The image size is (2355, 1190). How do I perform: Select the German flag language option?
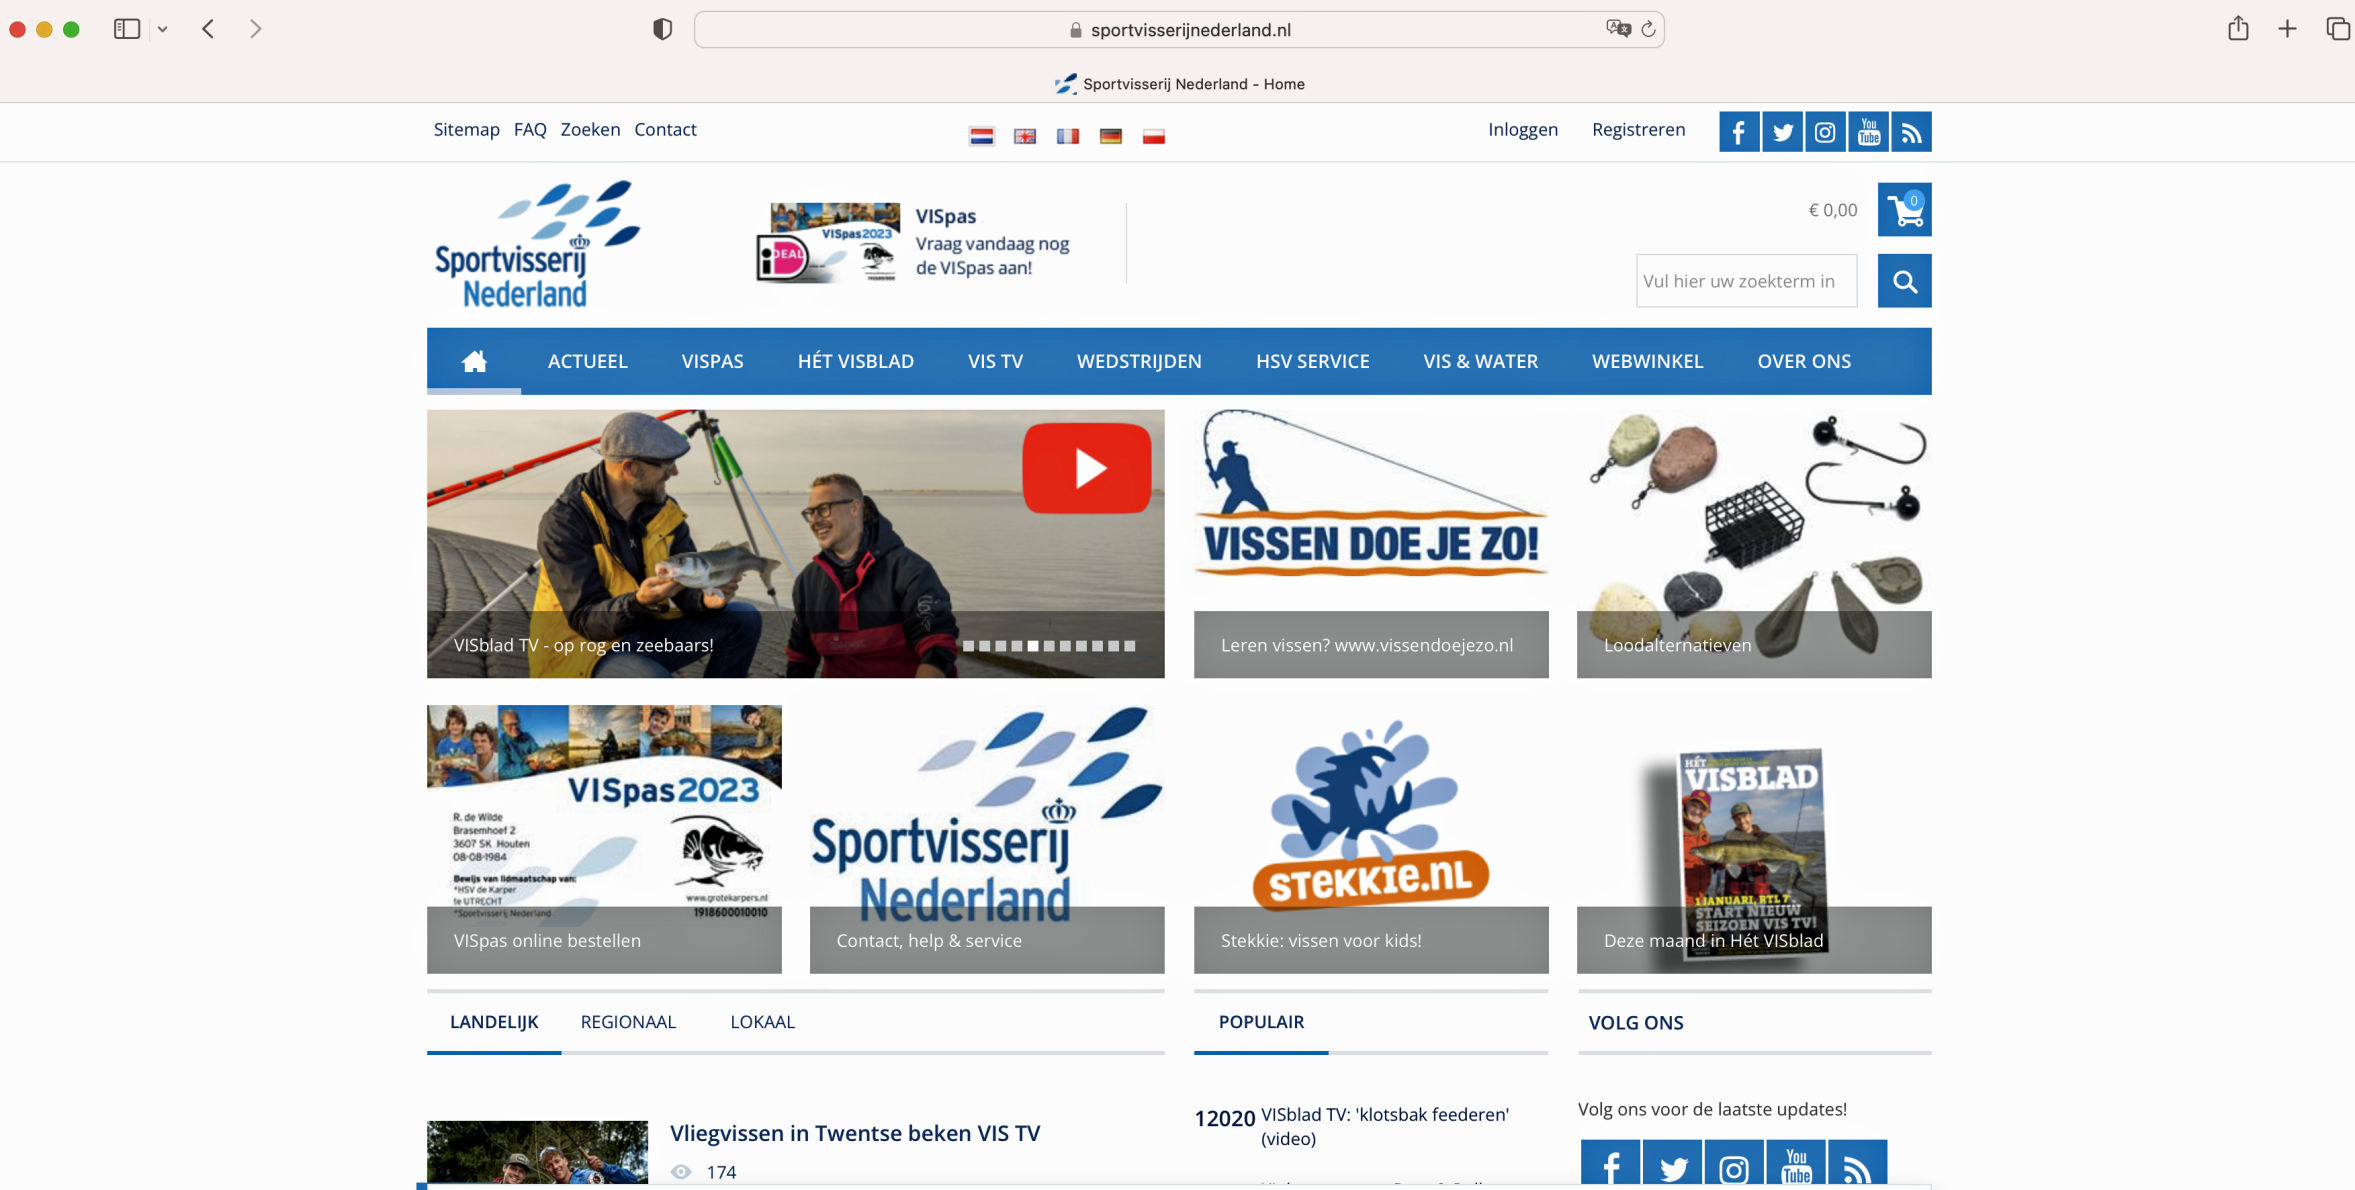(1111, 136)
